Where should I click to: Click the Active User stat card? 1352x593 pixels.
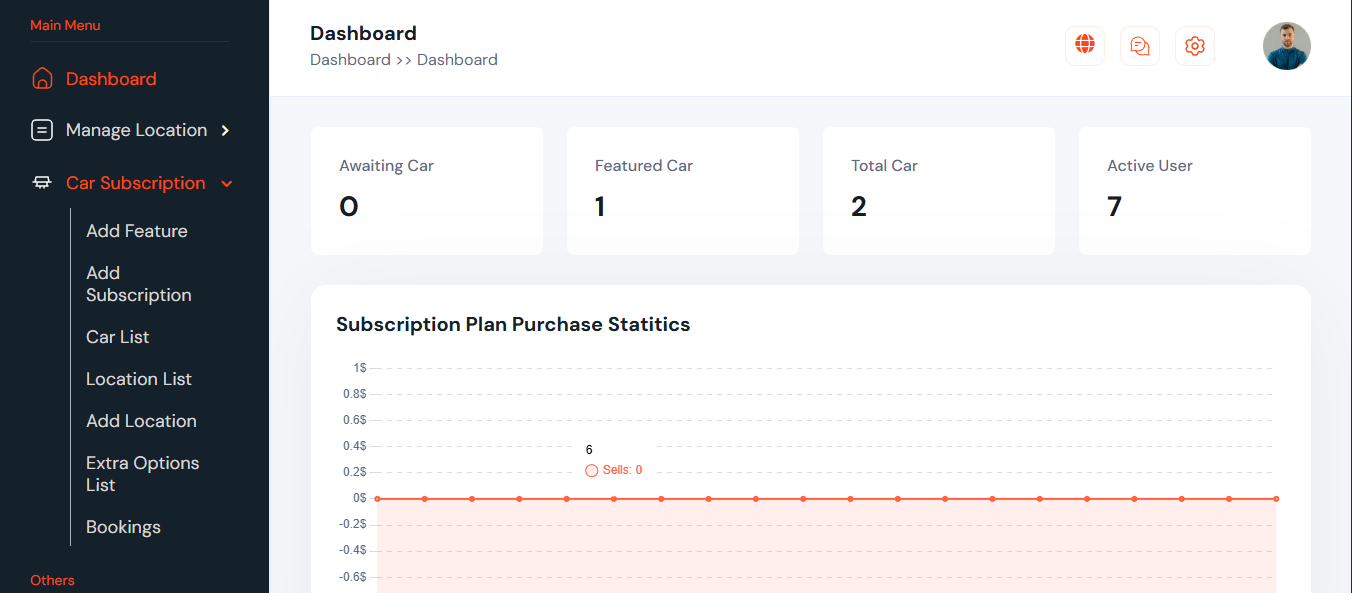(1194, 190)
